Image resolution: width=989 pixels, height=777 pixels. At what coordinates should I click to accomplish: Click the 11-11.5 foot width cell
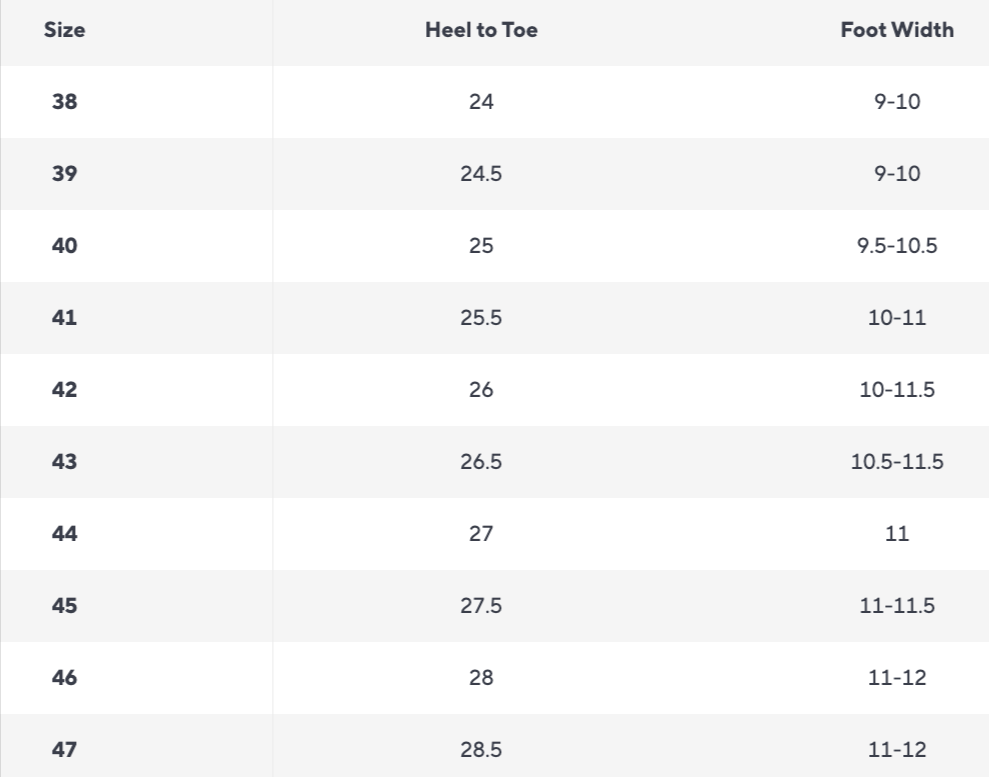point(897,606)
